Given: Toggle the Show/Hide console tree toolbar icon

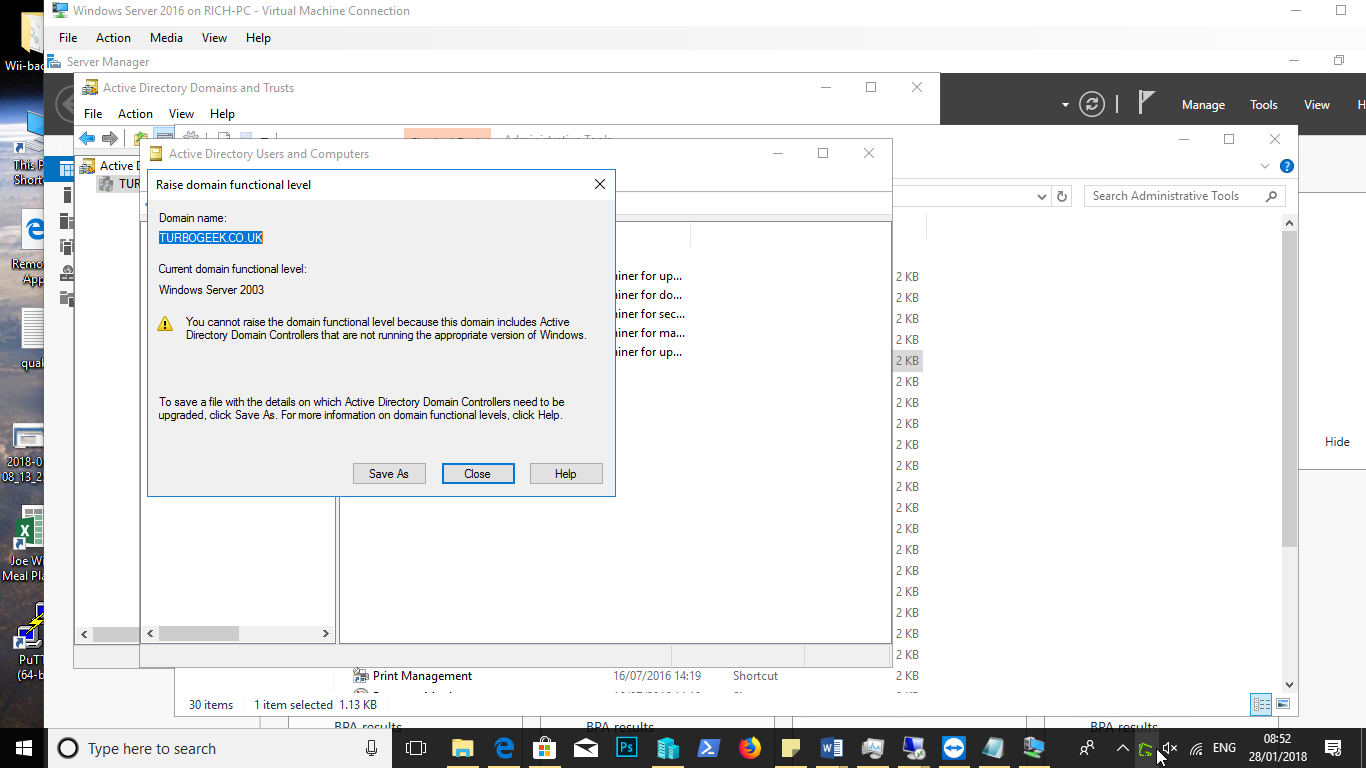Looking at the screenshot, I should pos(164,137).
